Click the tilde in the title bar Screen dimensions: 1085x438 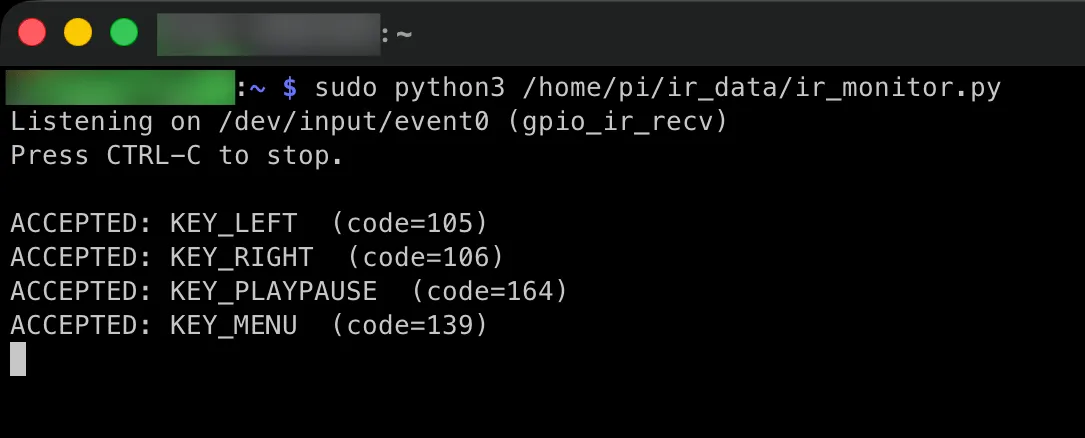(404, 35)
